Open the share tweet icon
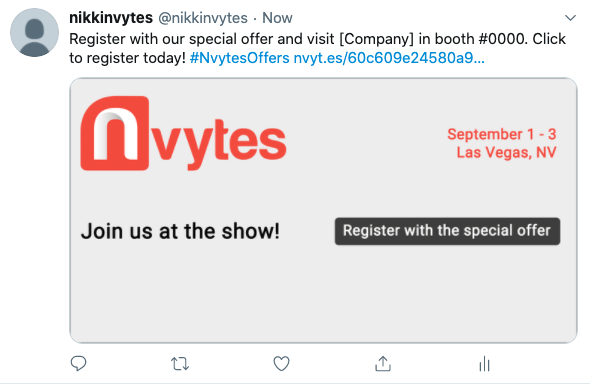This screenshot has height=384, width=590. [x=383, y=363]
